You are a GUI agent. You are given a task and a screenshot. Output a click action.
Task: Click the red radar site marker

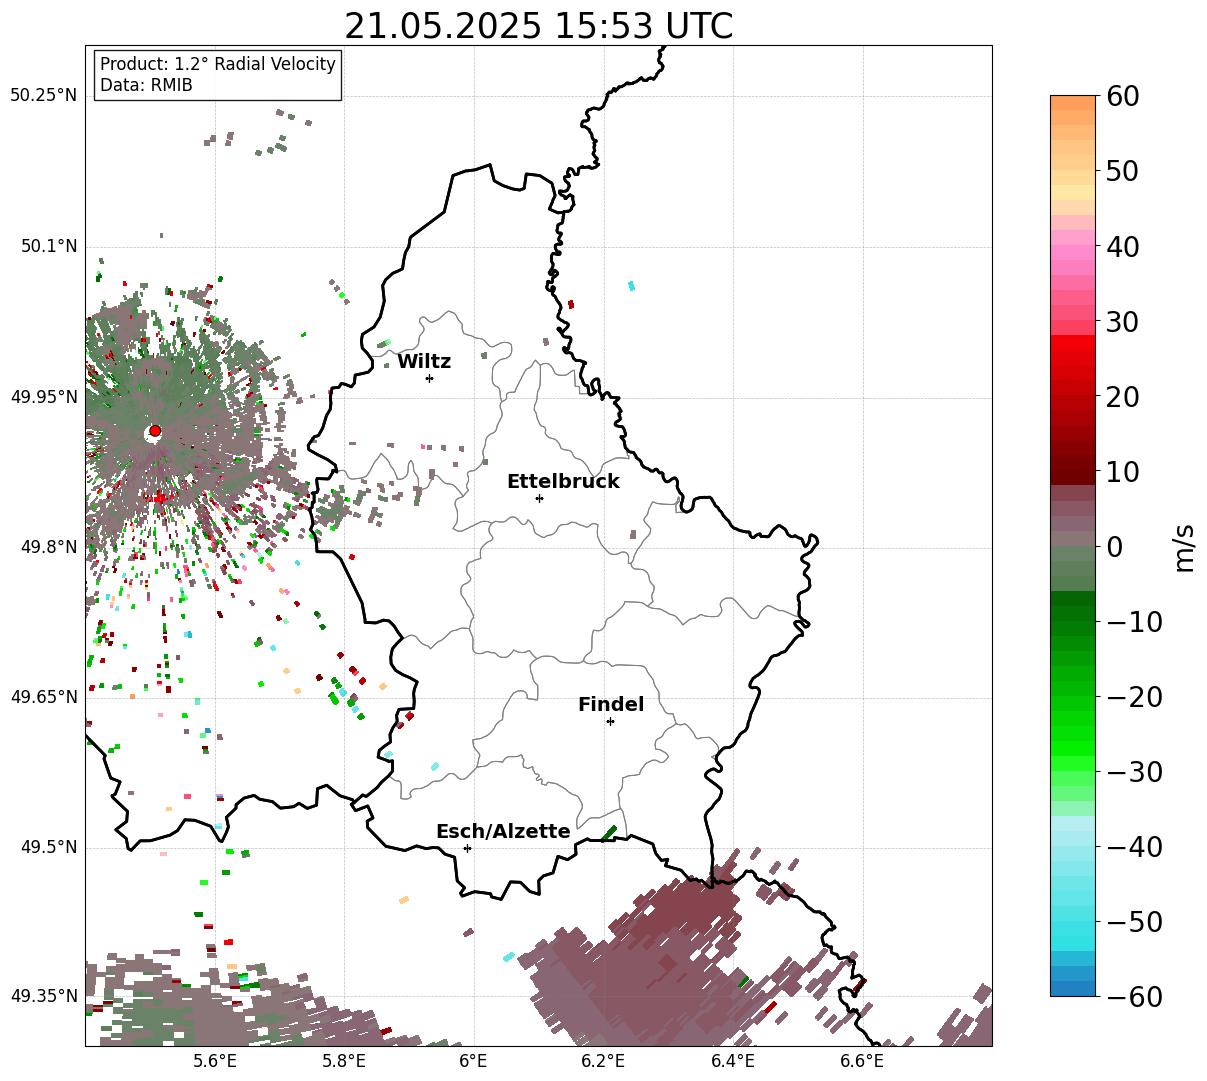155,431
